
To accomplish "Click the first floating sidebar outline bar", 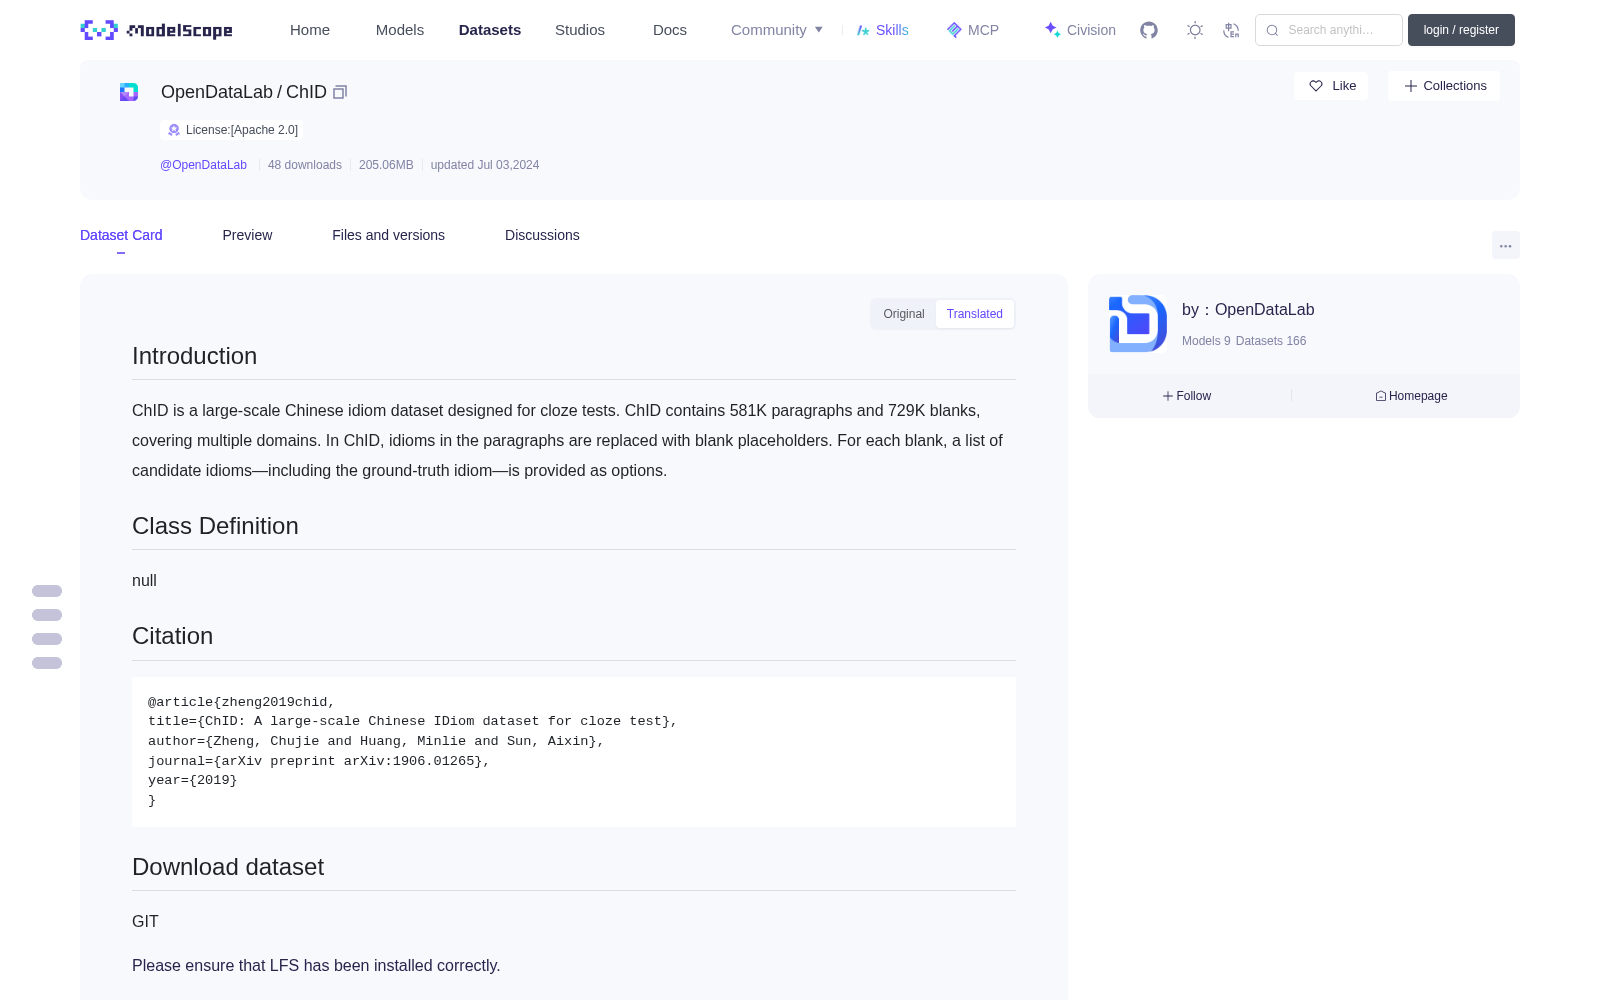I will (47, 591).
